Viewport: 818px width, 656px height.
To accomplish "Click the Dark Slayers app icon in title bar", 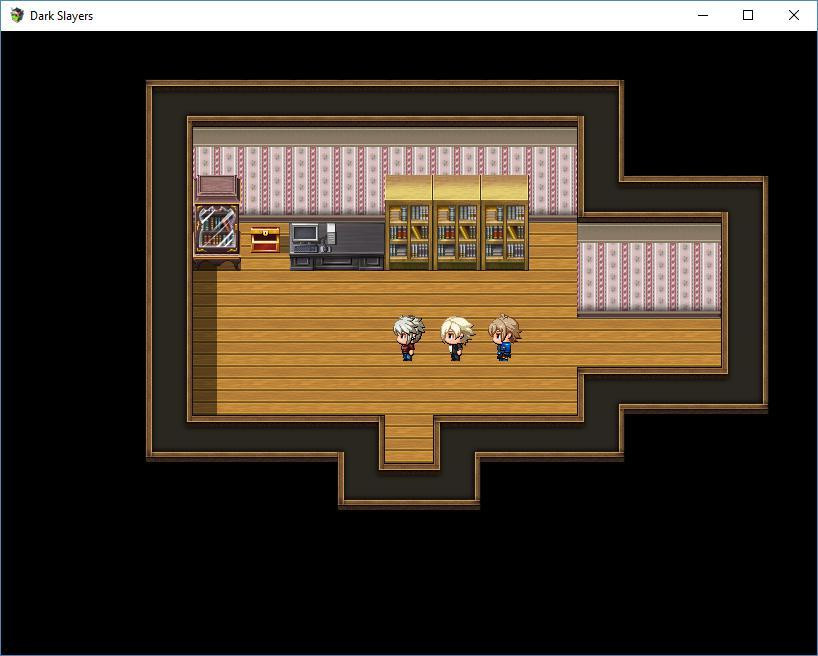I will tap(17, 15).
